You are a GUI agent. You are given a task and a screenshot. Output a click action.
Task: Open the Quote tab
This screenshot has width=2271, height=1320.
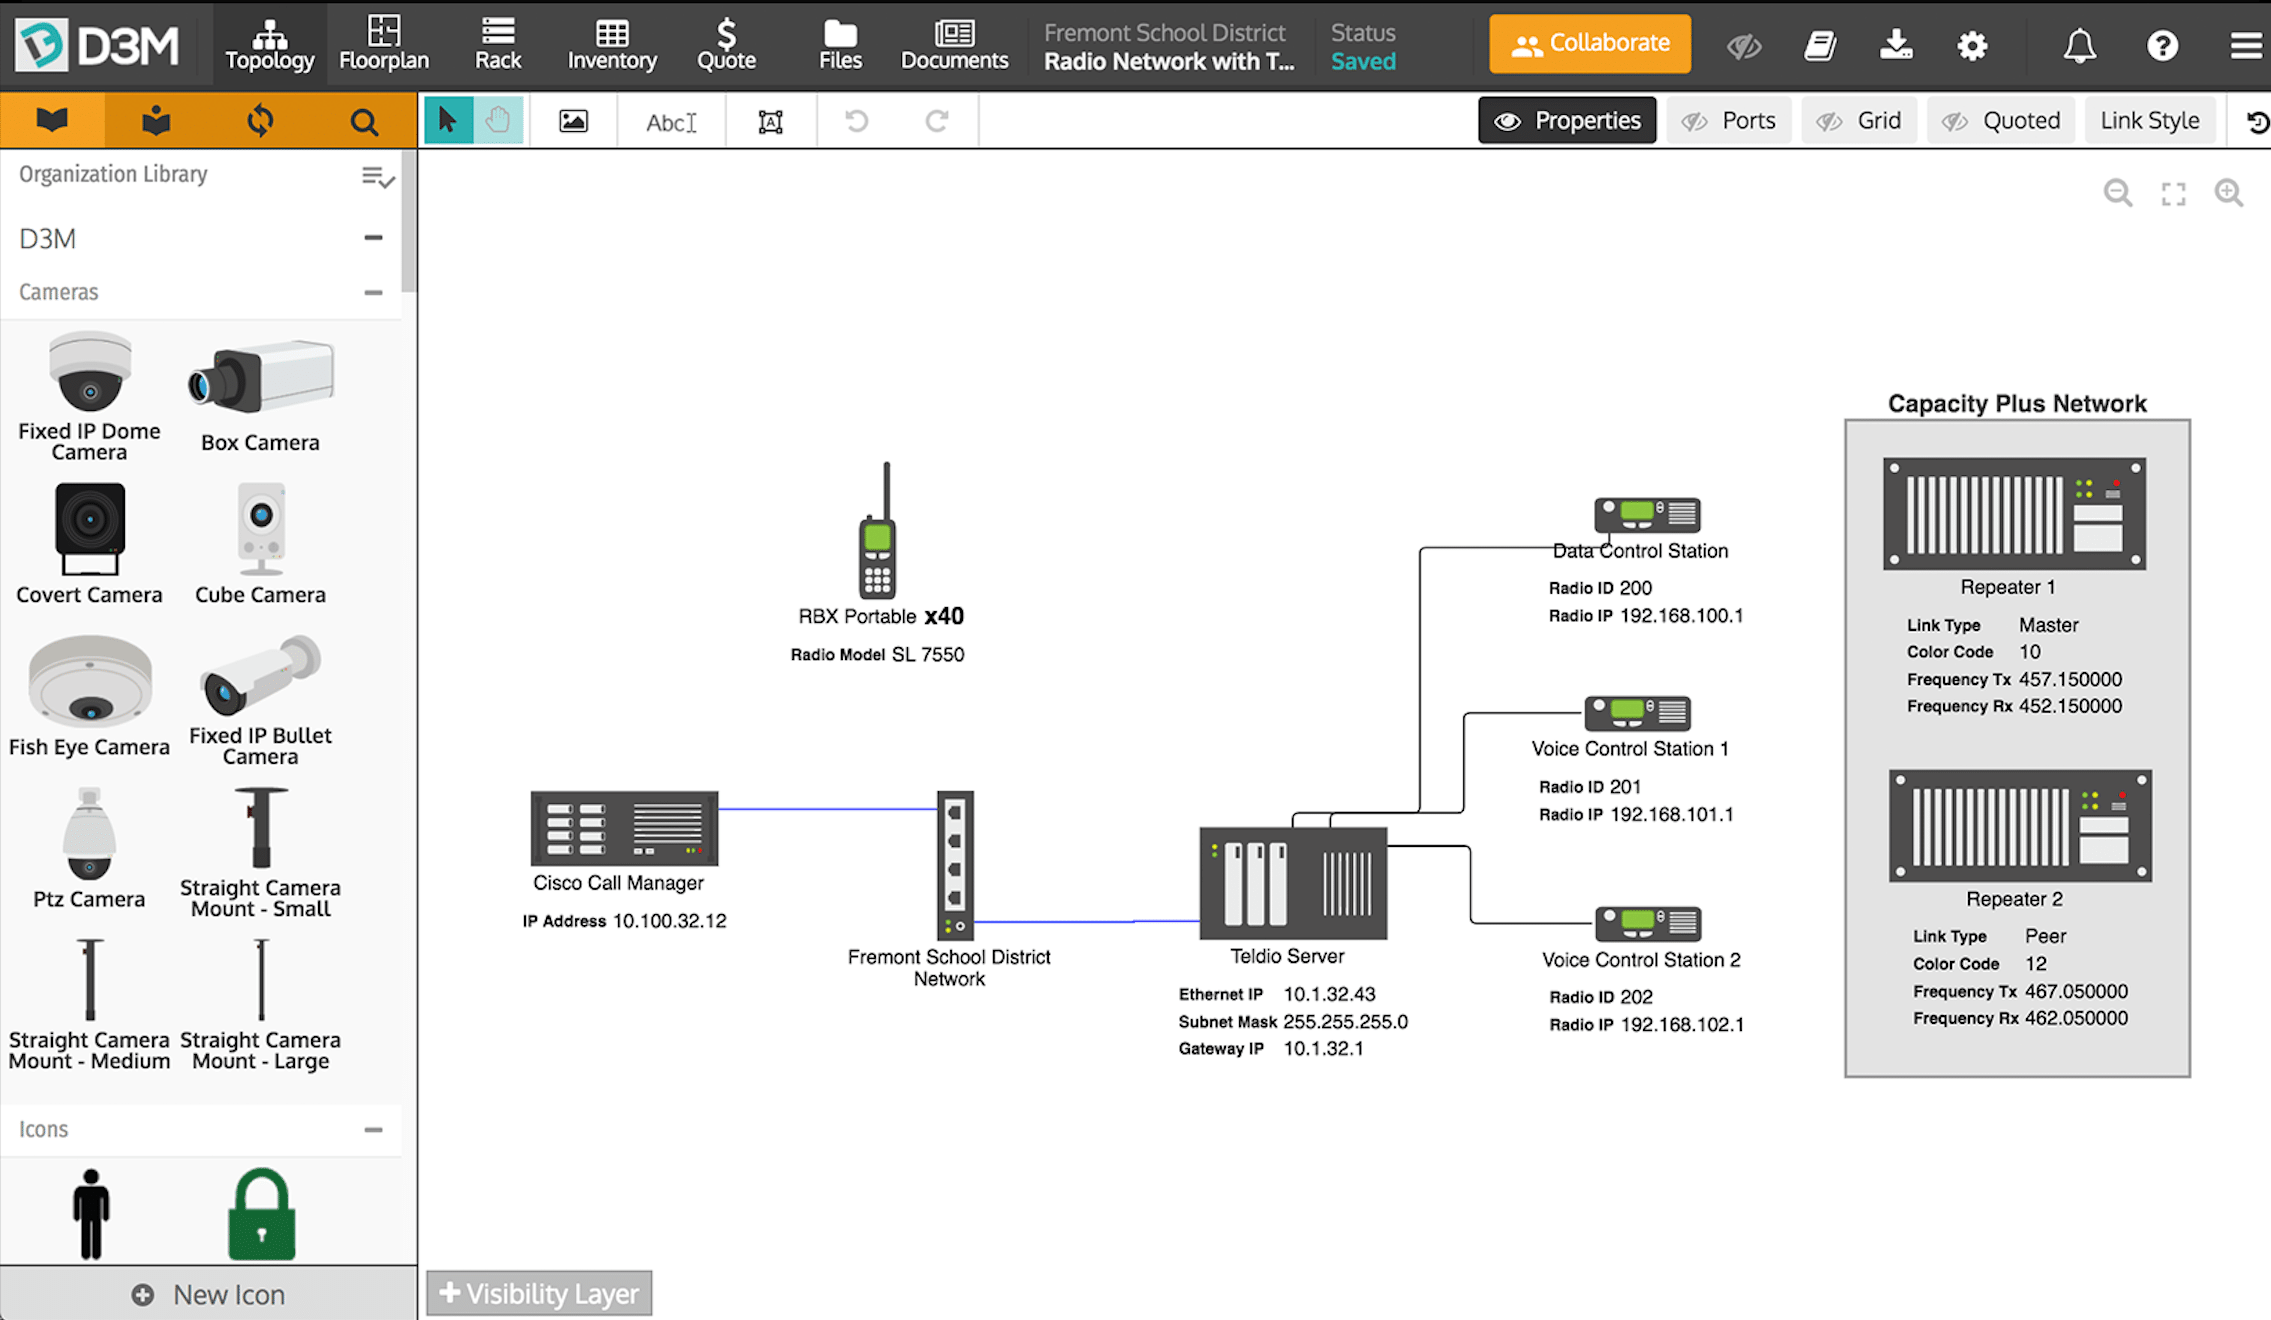(727, 46)
